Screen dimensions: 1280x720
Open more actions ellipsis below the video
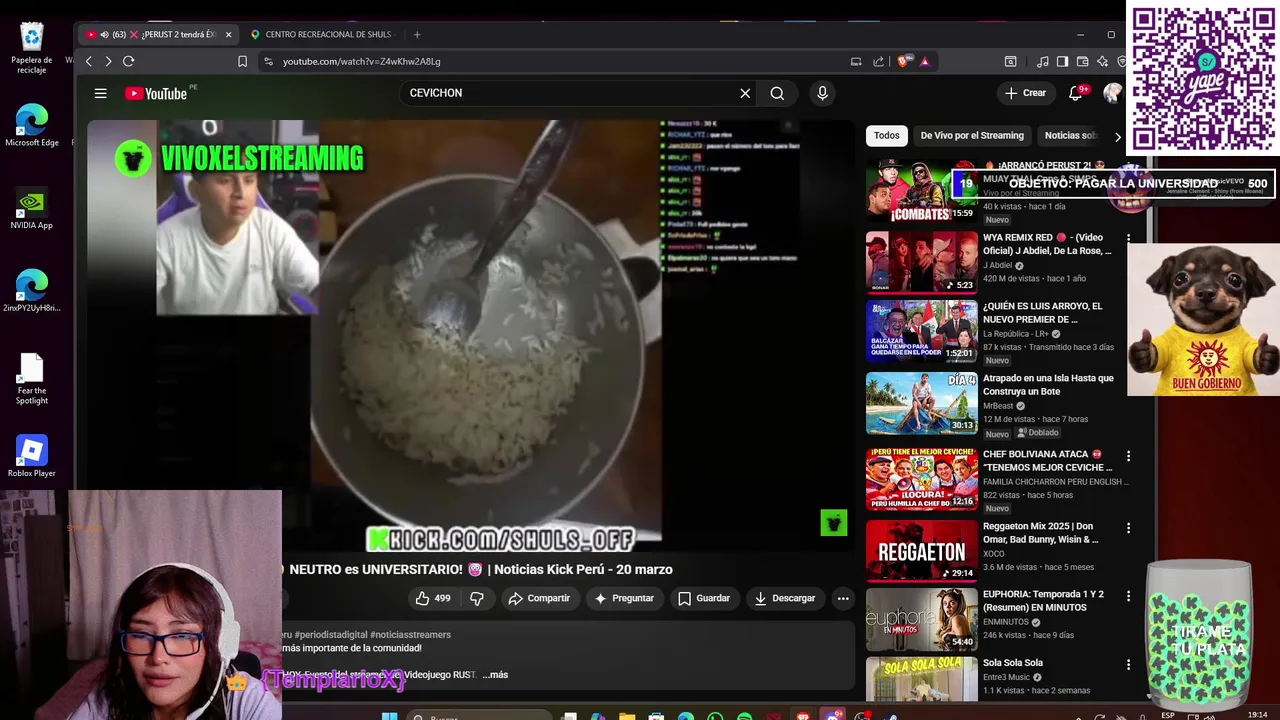pos(843,598)
